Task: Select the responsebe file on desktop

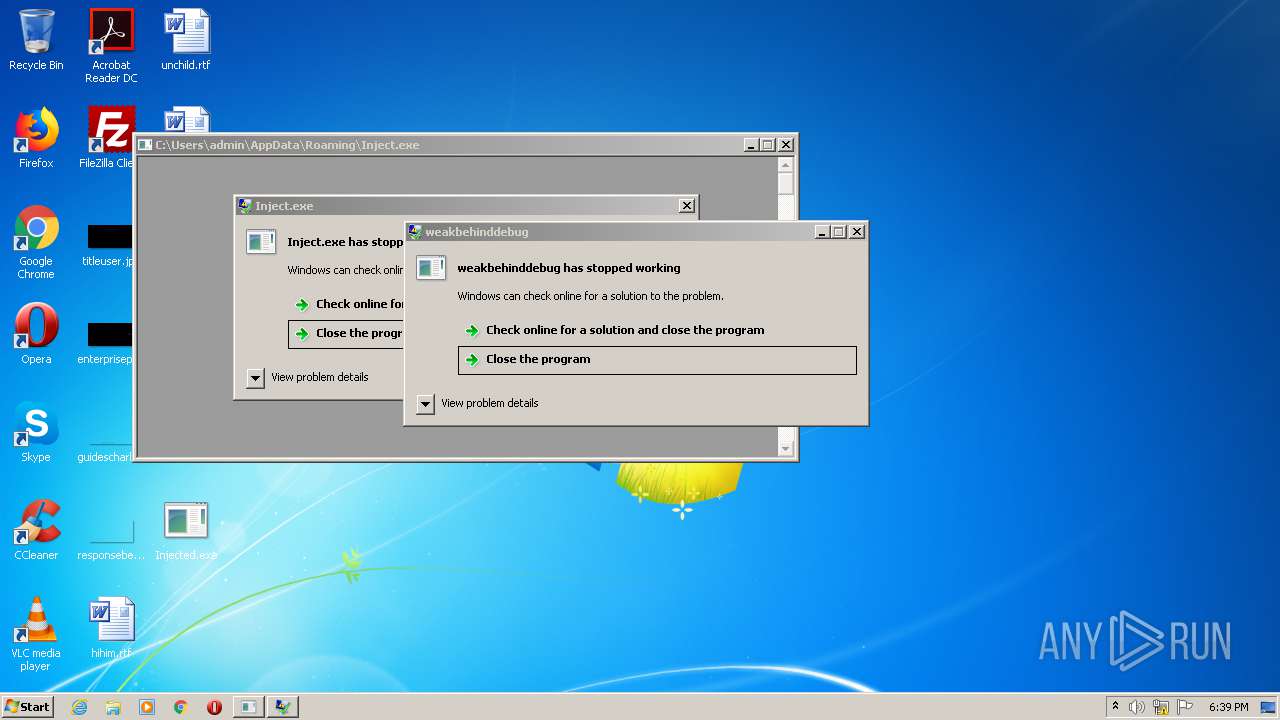Action: 111,538
